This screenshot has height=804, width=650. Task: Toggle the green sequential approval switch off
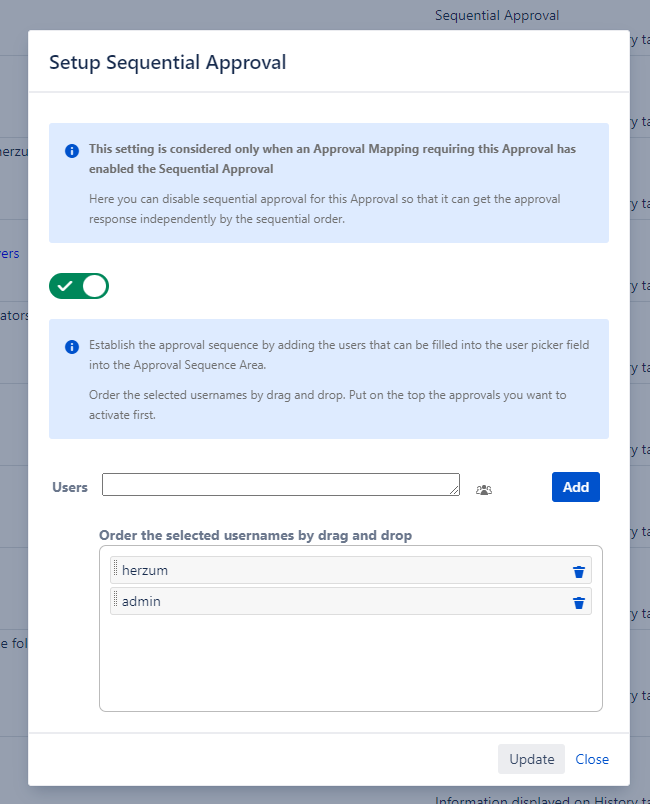(x=79, y=286)
